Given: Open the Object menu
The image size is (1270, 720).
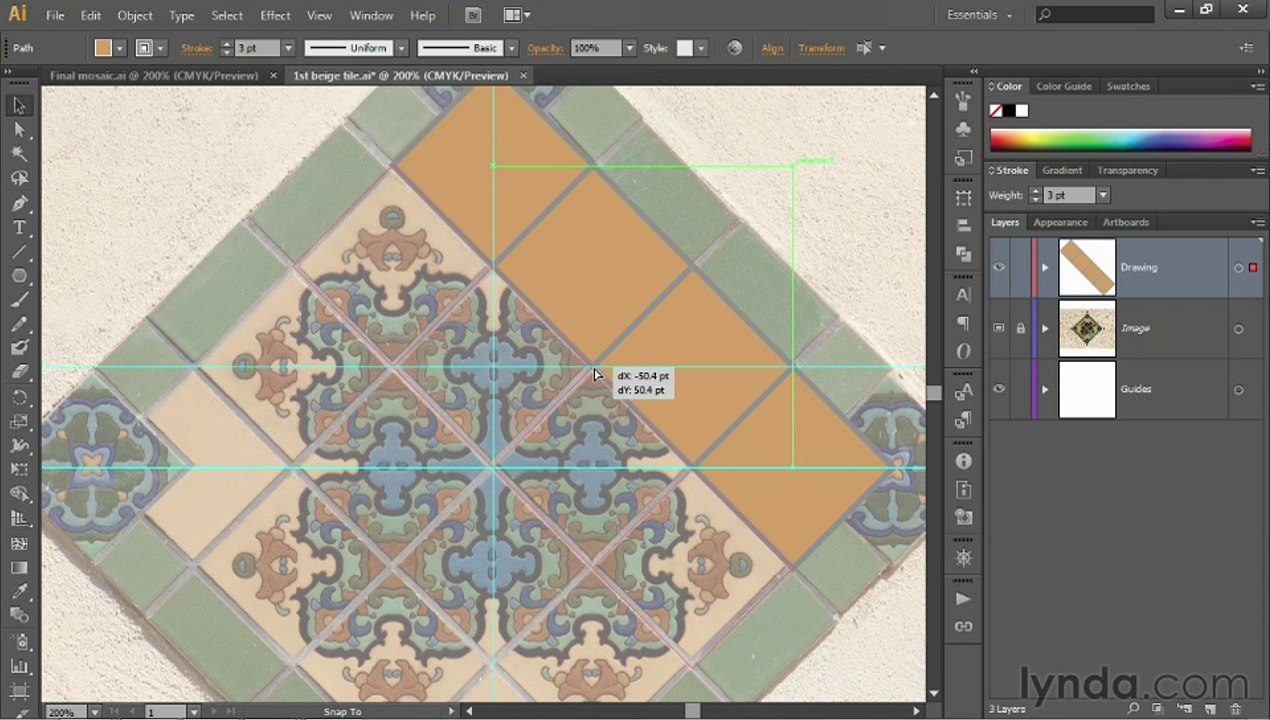Looking at the screenshot, I should (x=135, y=15).
